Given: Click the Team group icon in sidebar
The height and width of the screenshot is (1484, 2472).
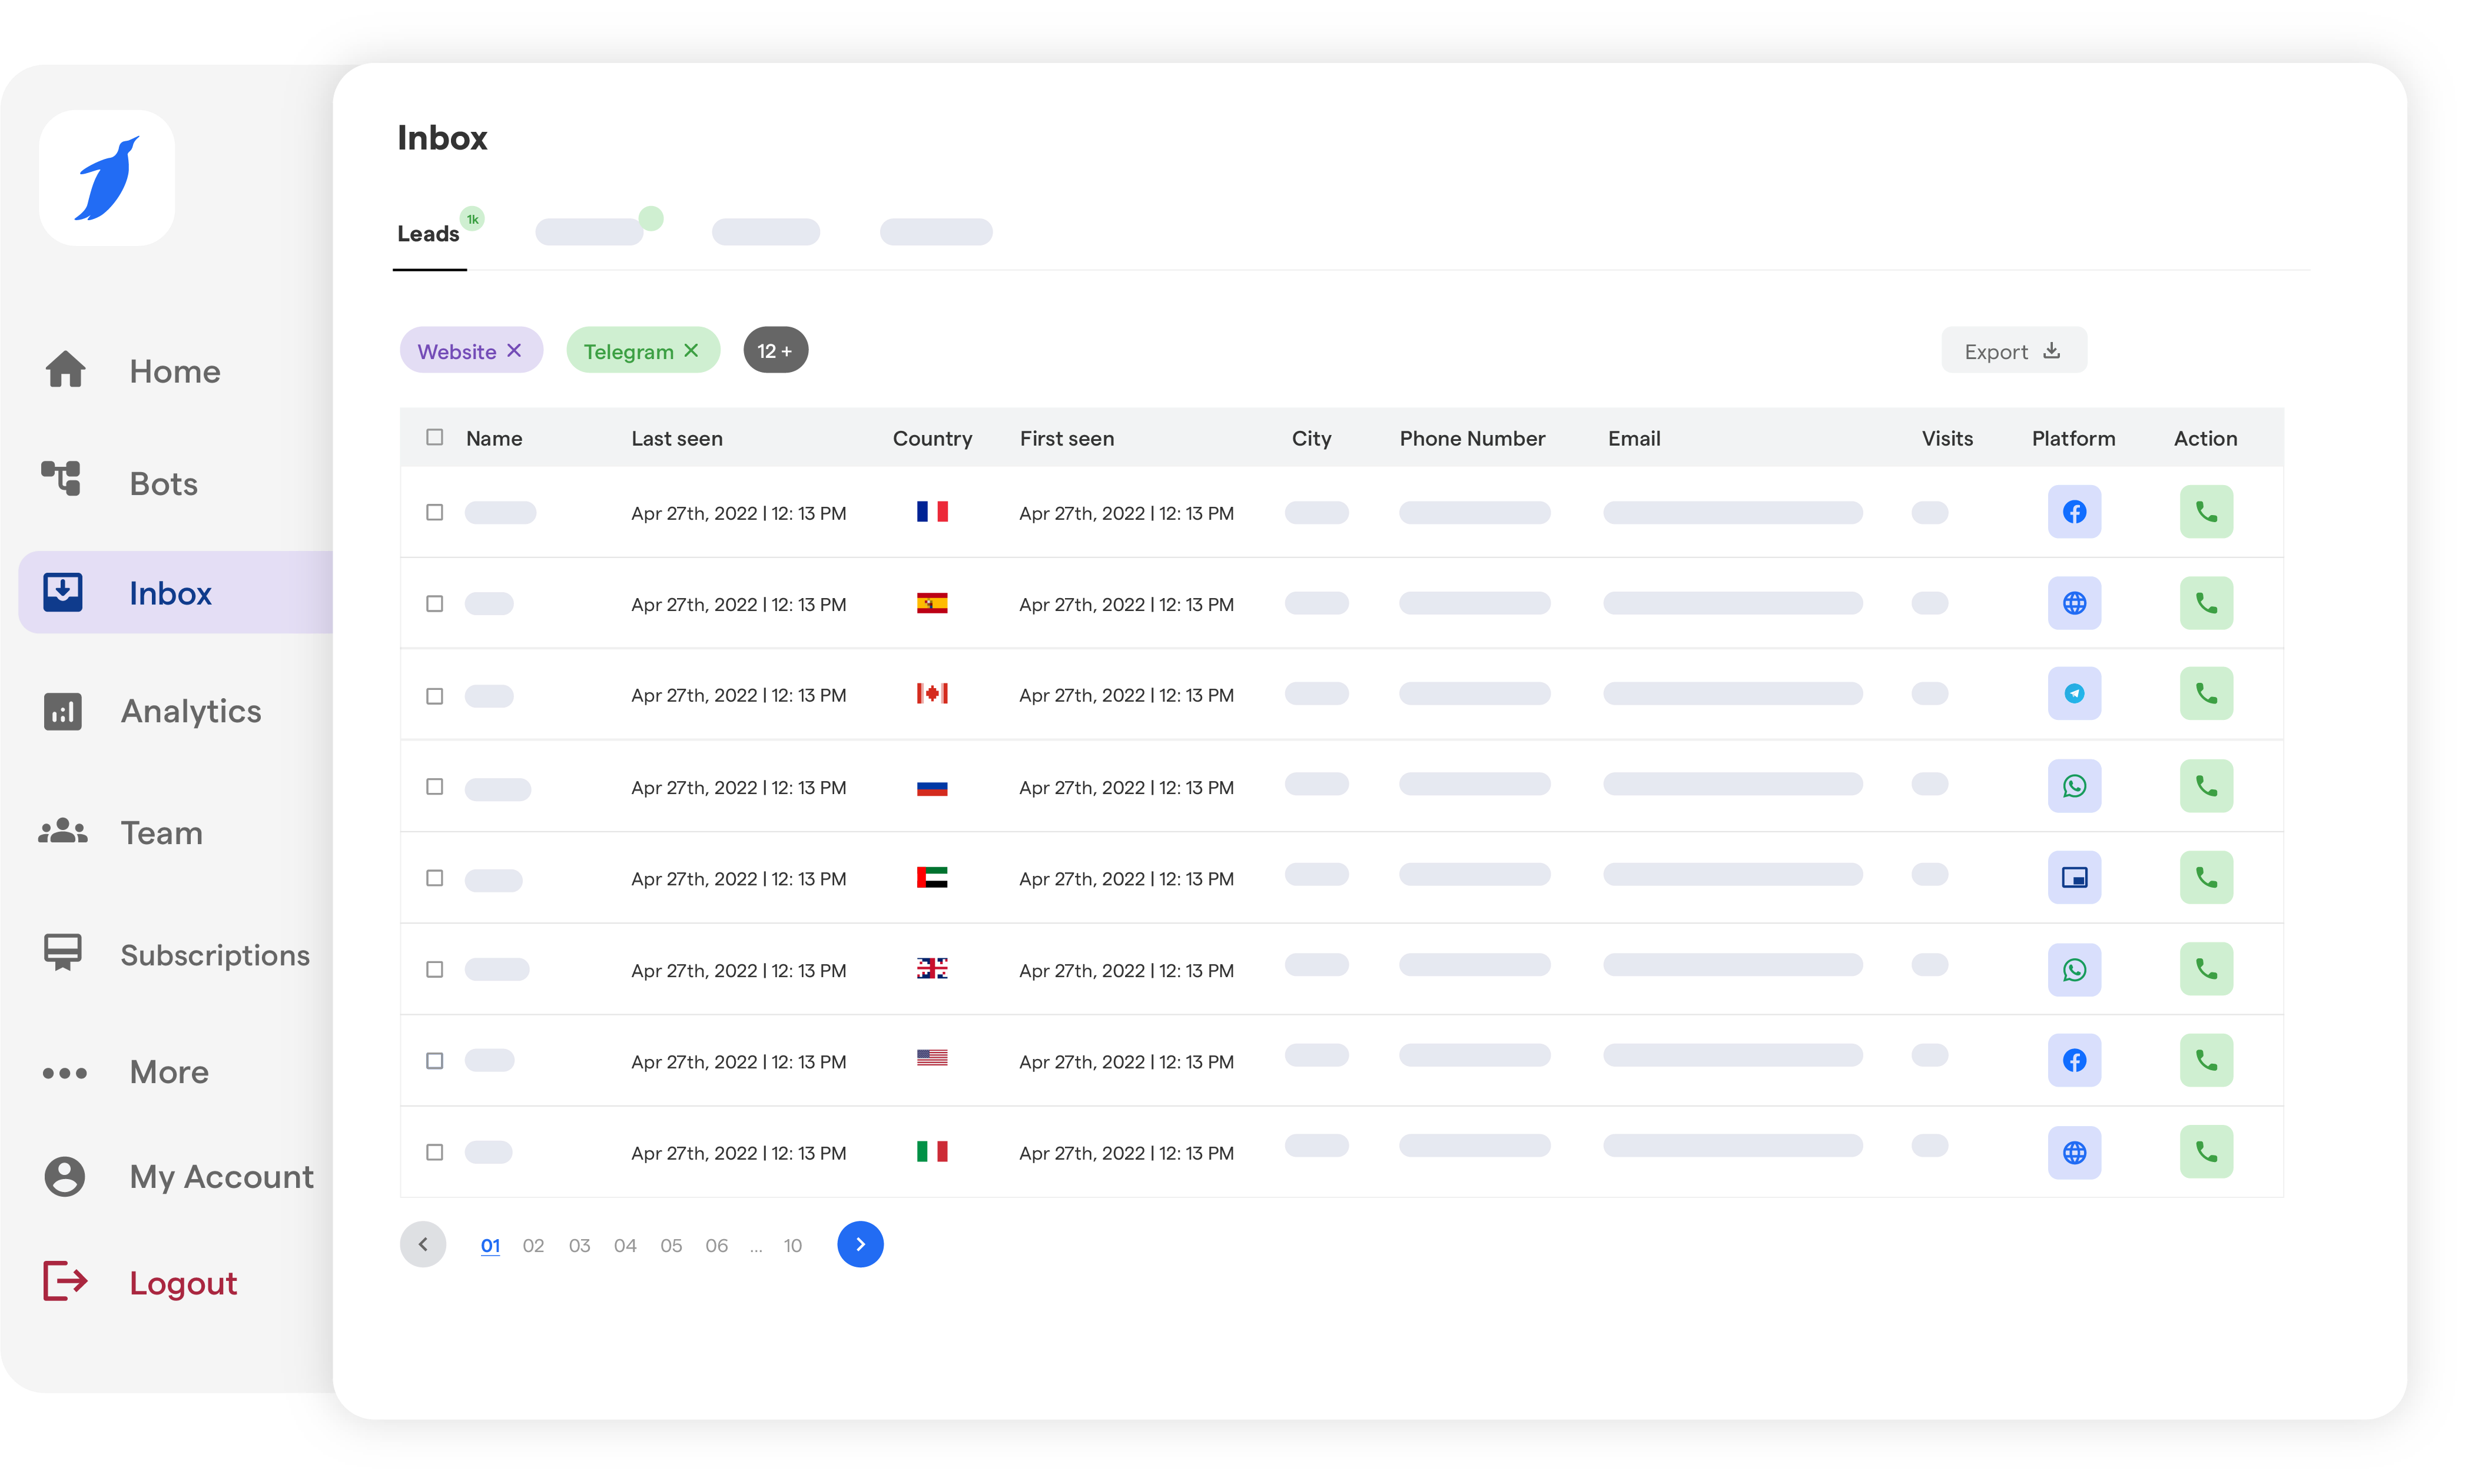Looking at the screenshot, I should [x=63, y=832].
